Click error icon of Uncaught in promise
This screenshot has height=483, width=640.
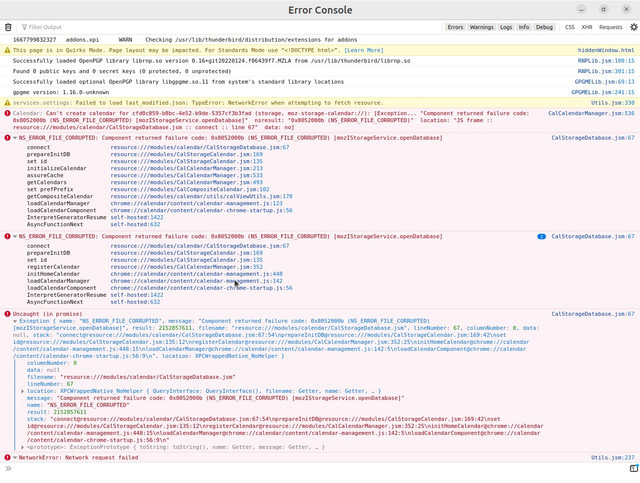click(7, 314)
